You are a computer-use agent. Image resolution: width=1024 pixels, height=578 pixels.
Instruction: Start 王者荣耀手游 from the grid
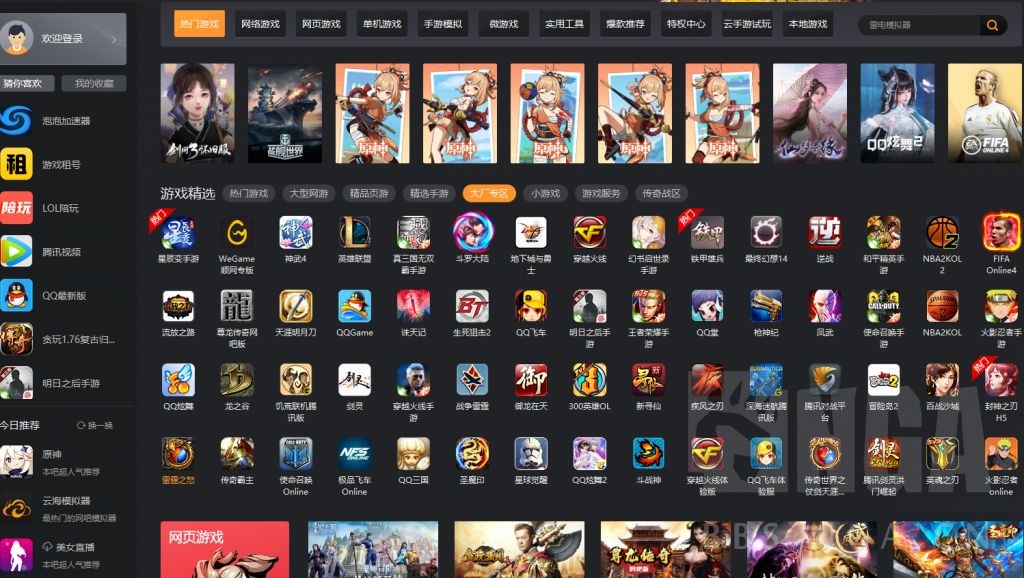(648, 306)
